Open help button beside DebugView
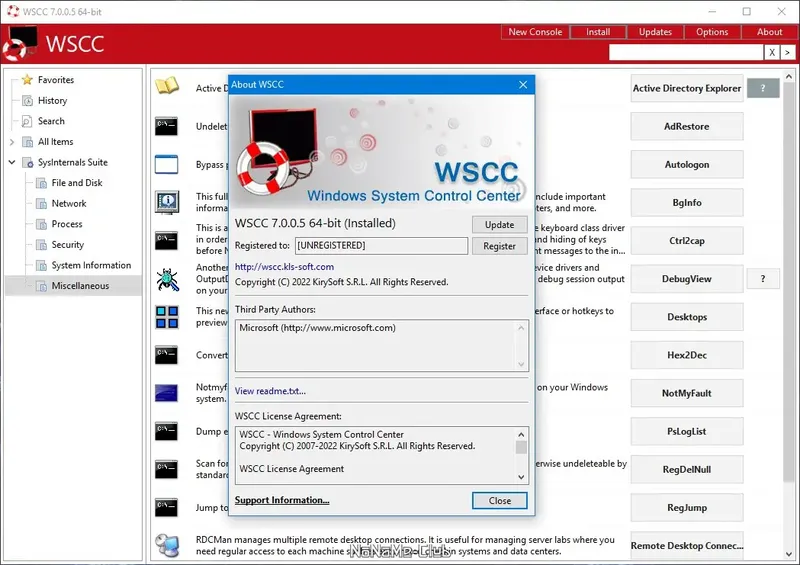The image size is (800, 565). (x=763, y=279)
